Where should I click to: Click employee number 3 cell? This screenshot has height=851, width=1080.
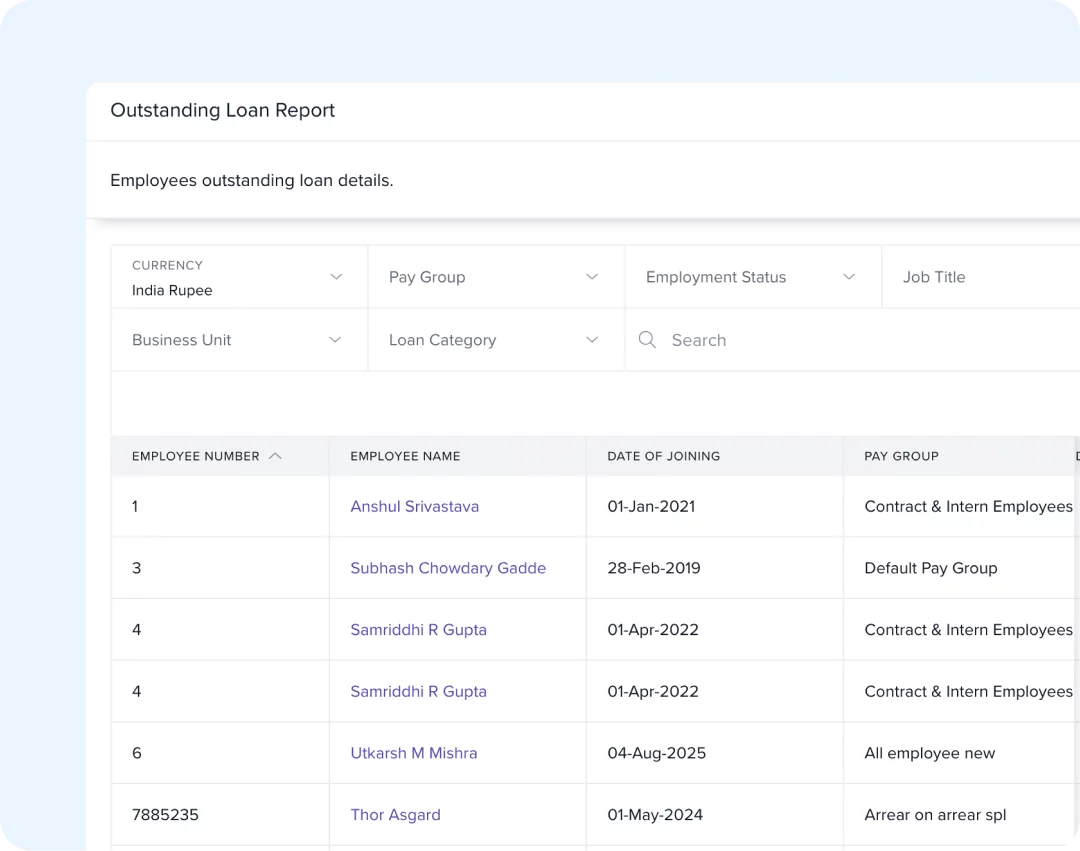pos(220,568)
